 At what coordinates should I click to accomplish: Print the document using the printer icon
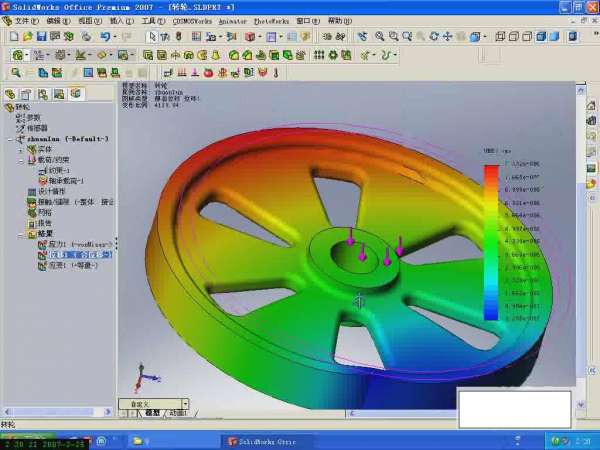coord(86,37)
